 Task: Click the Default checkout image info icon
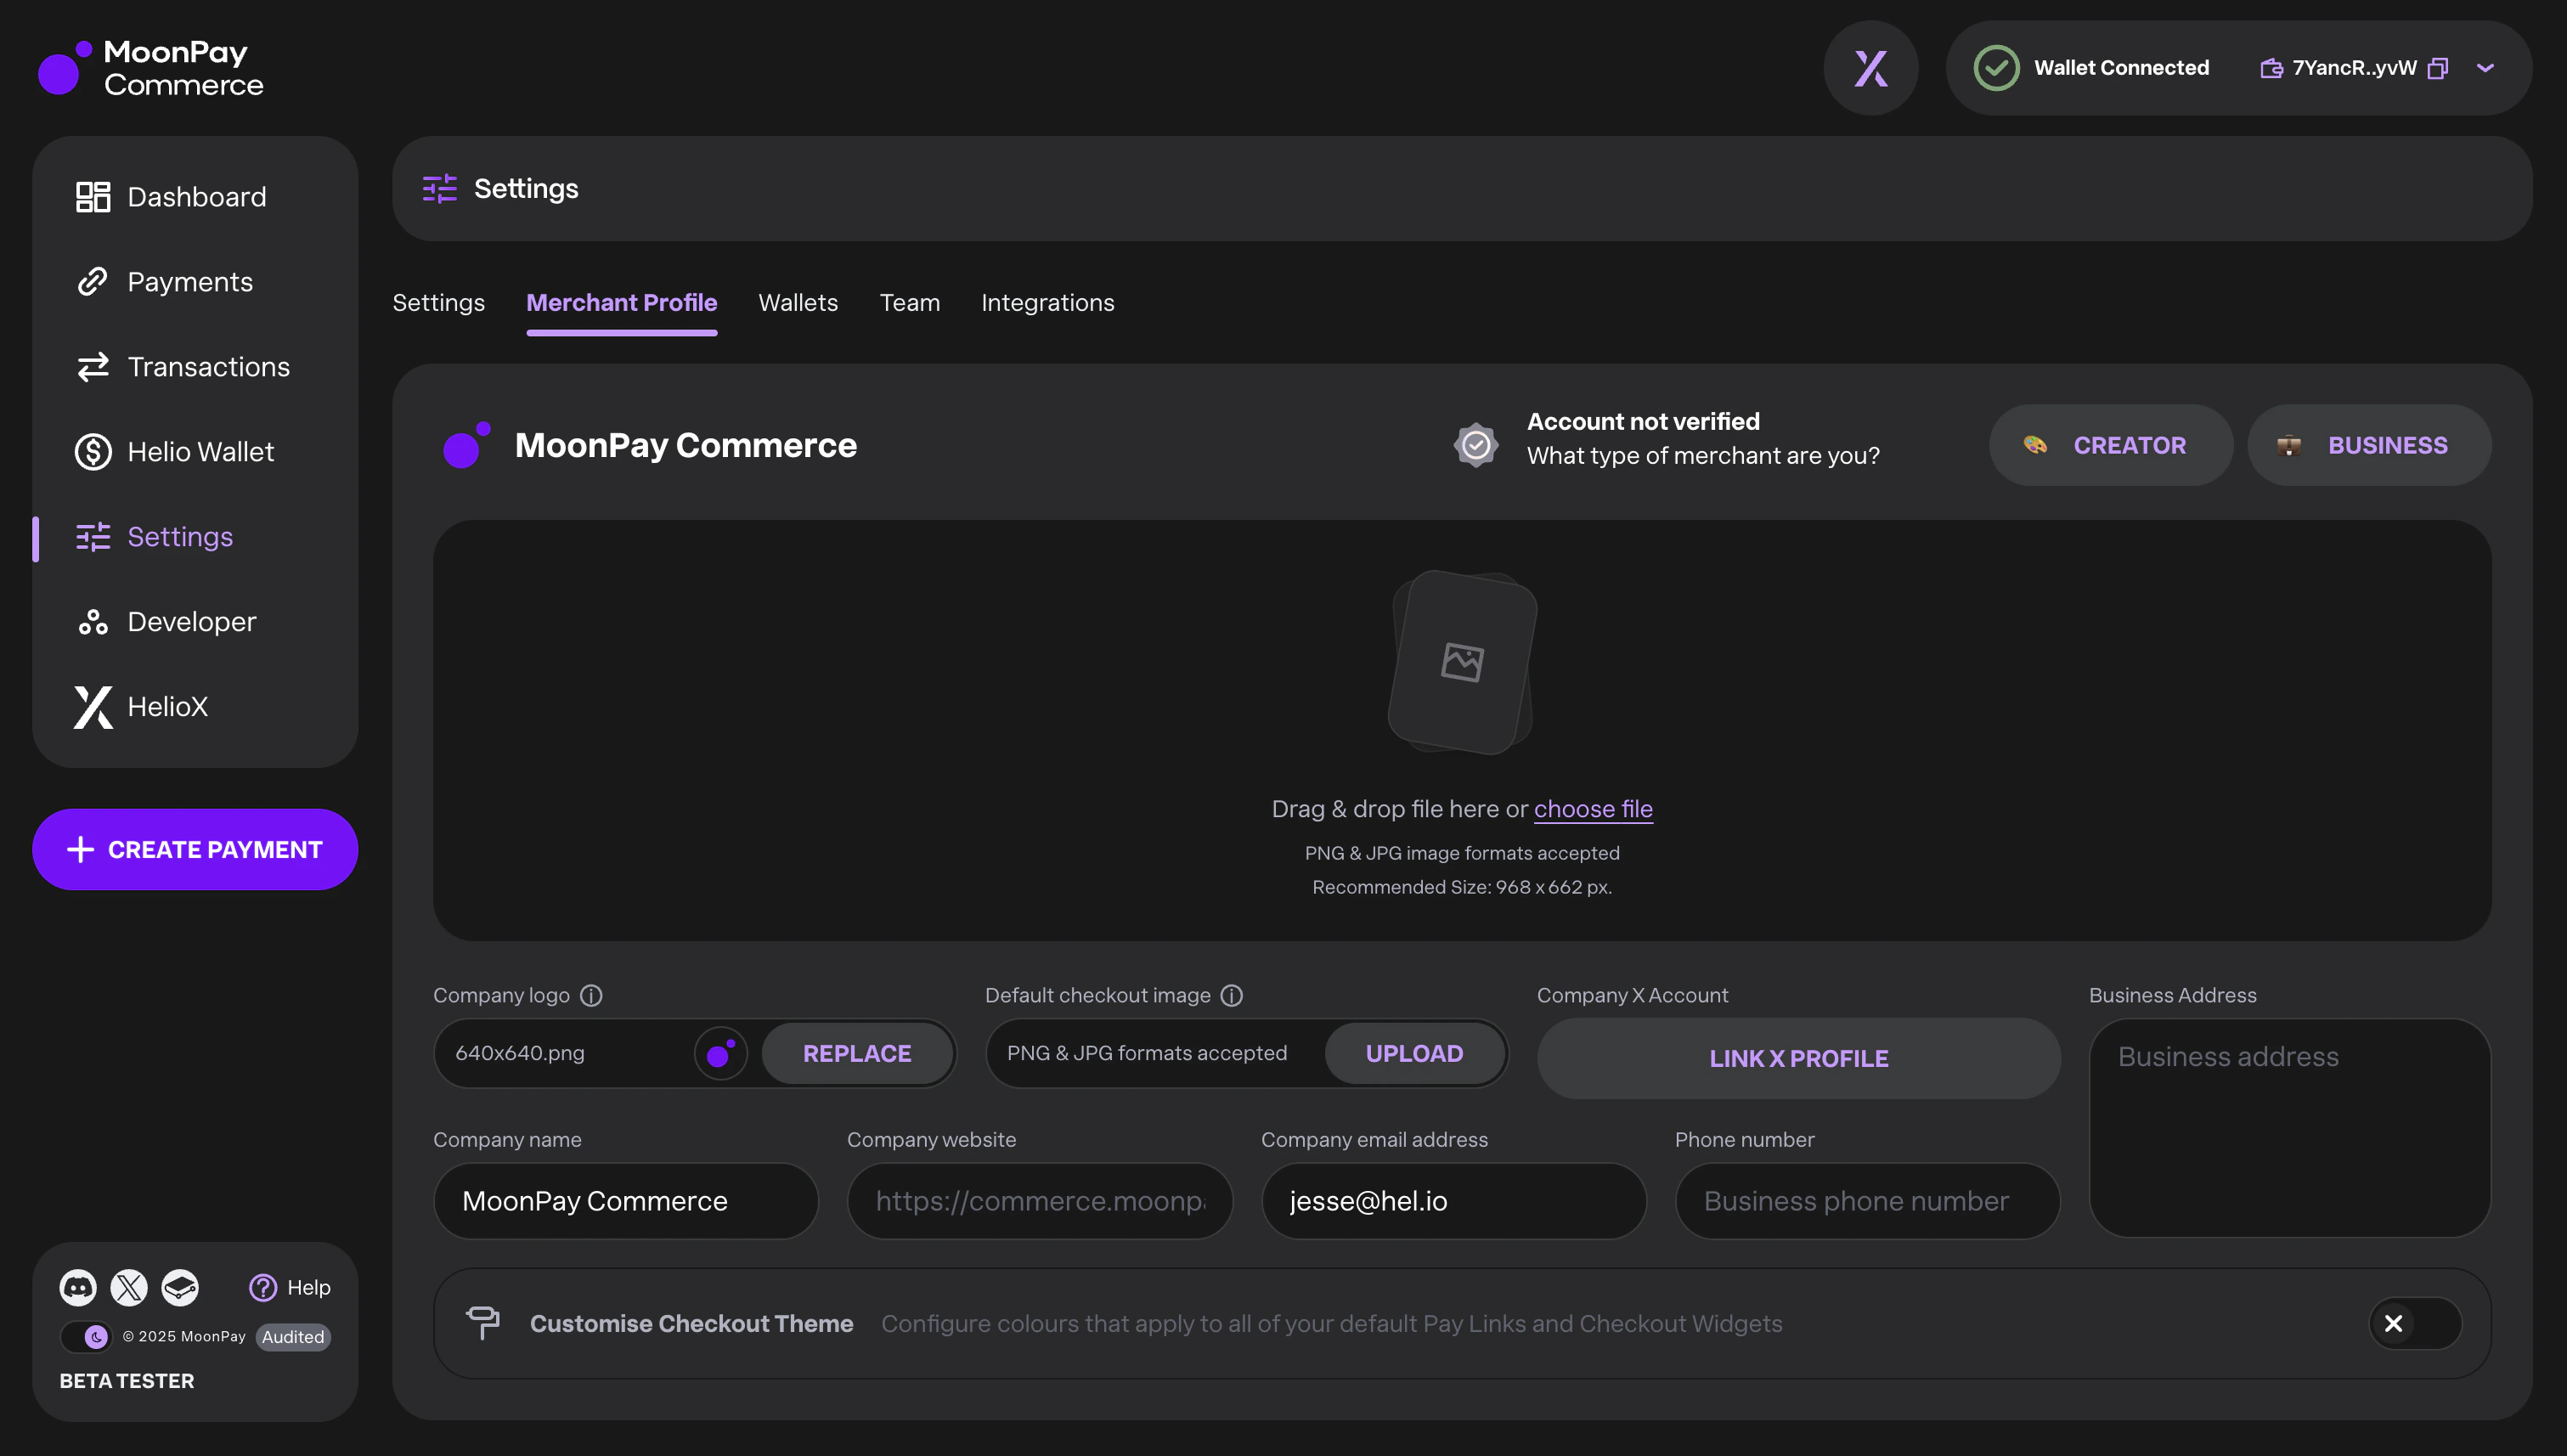tap(1232, 995)
